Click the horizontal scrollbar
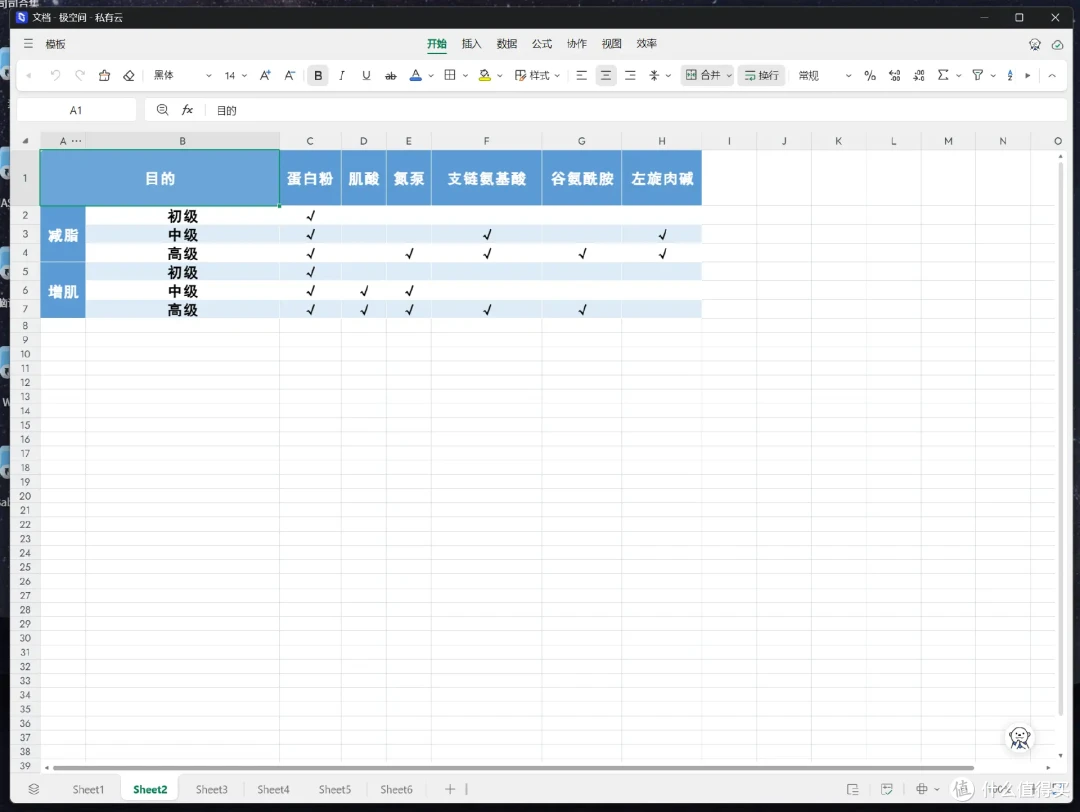Image resolution: width=1080 pixels, height=812 pixels. [x=513, y=767]
